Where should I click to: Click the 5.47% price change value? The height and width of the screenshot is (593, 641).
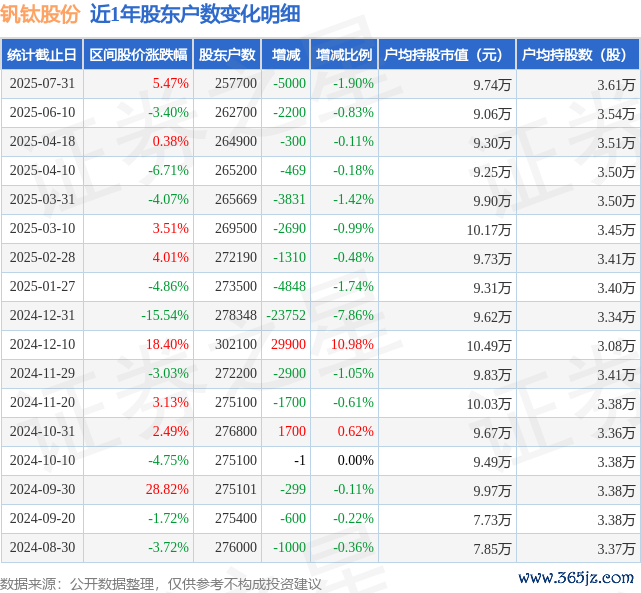tap(170, 83)
